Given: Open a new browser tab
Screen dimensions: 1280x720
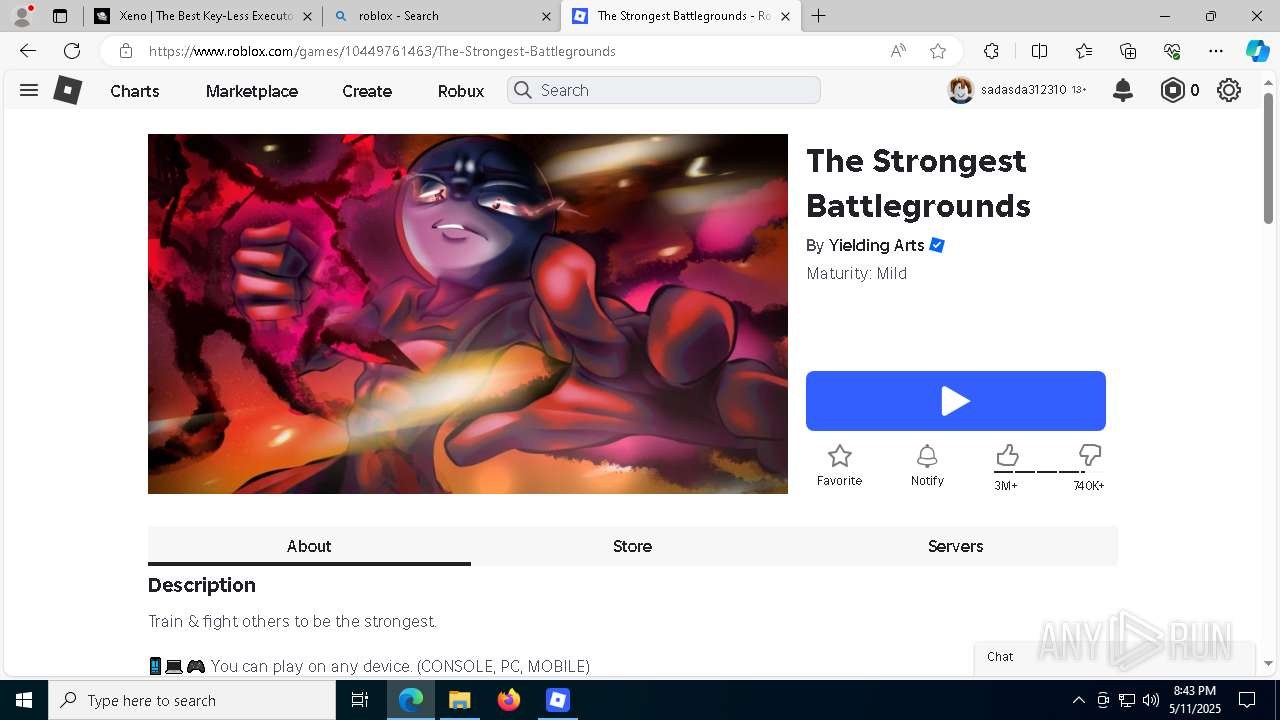Looking at the screenshot, I should 818,16.
